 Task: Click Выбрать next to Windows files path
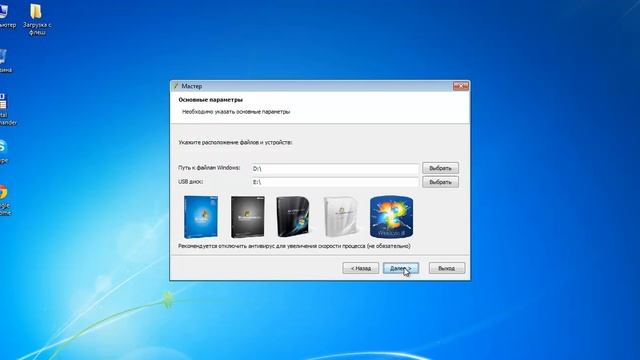coord(440,168)
